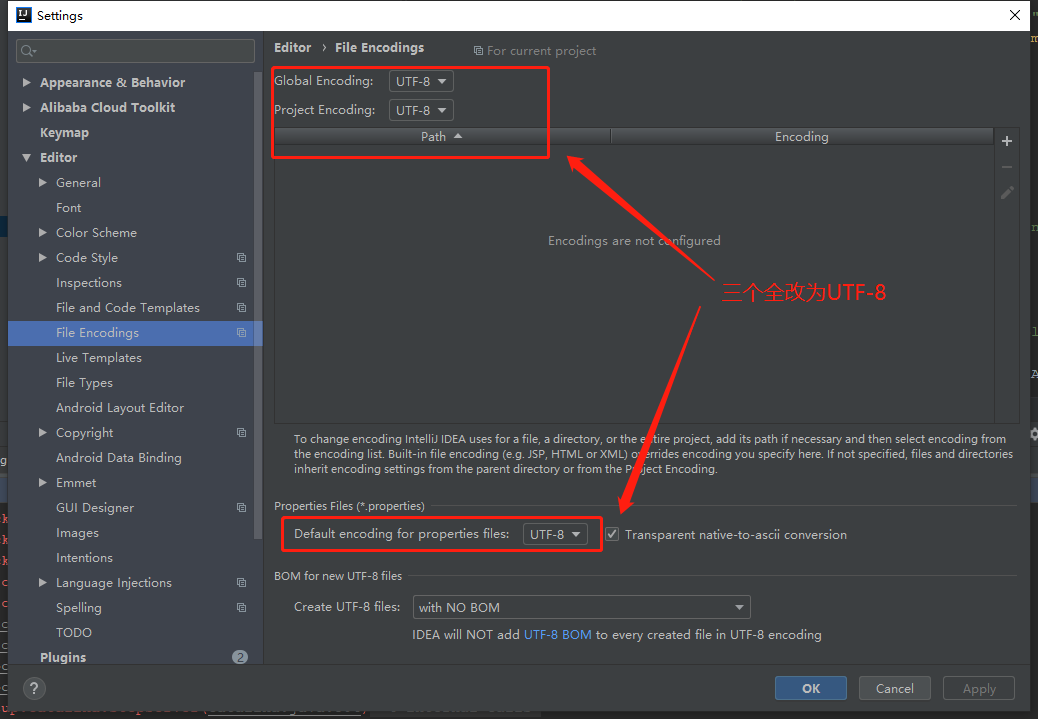Click project-level icon beside File Encodings
Viewport: 1038px width, 719px height.
pos(242,333)
